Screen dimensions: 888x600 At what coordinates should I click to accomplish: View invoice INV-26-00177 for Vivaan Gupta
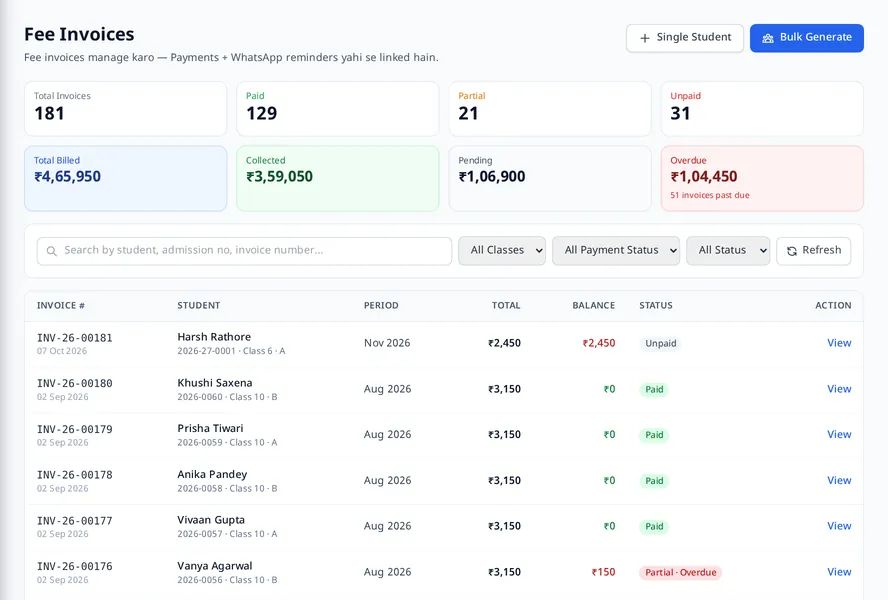tap(839, 526)
